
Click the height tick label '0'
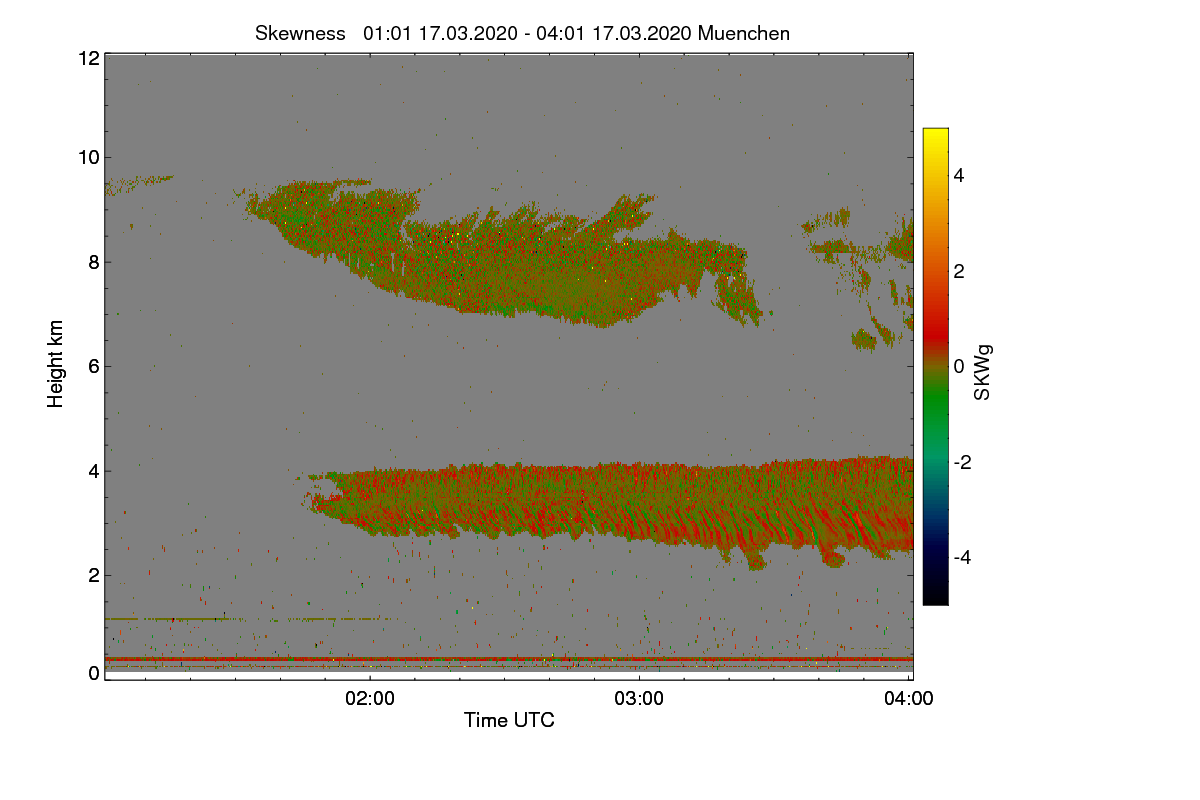click(x=94, y=673)
